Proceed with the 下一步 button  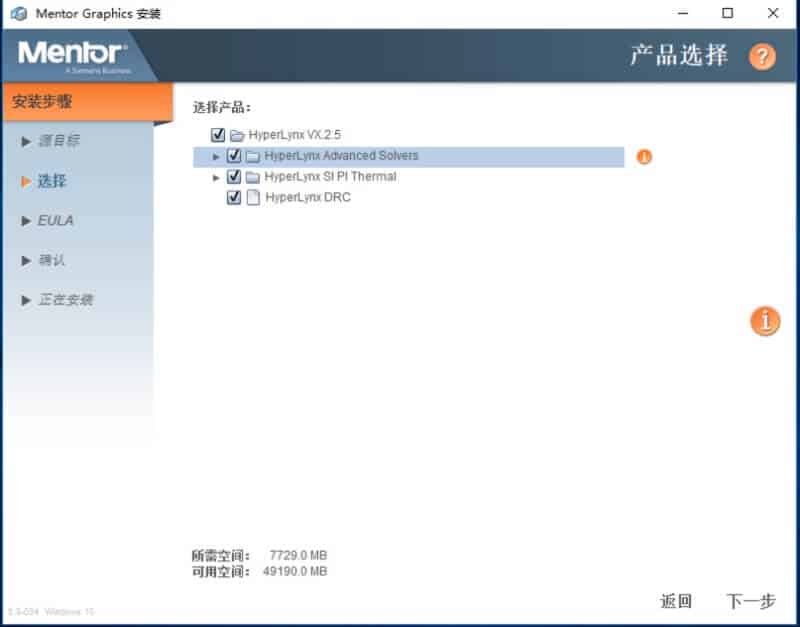coord(751,601)
